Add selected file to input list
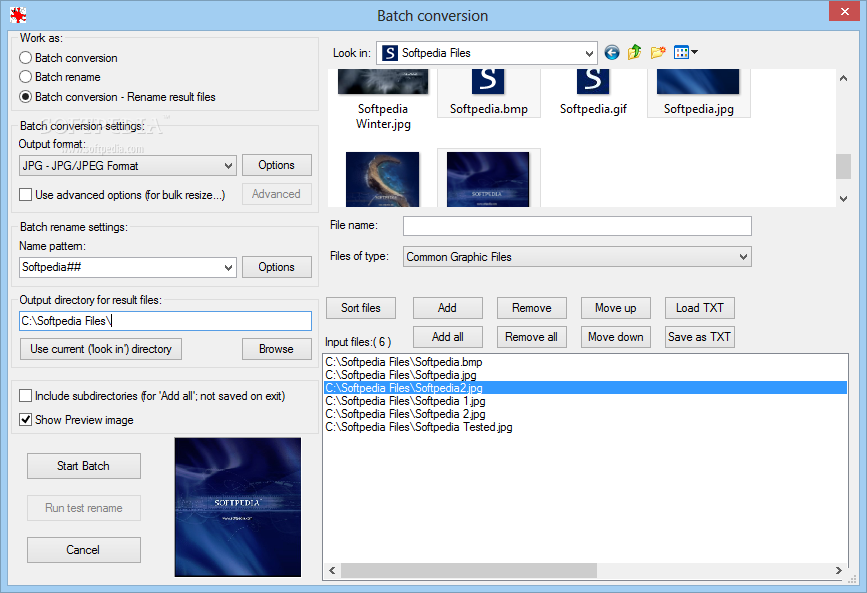This screenshot has height=593, width=867. tap(447, 308)
